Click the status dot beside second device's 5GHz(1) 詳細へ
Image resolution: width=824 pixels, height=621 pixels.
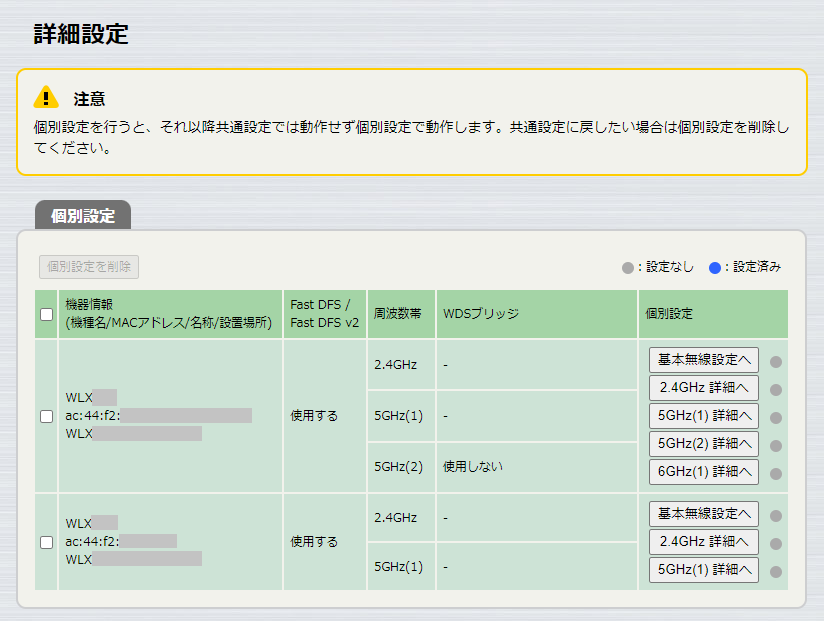777,570
